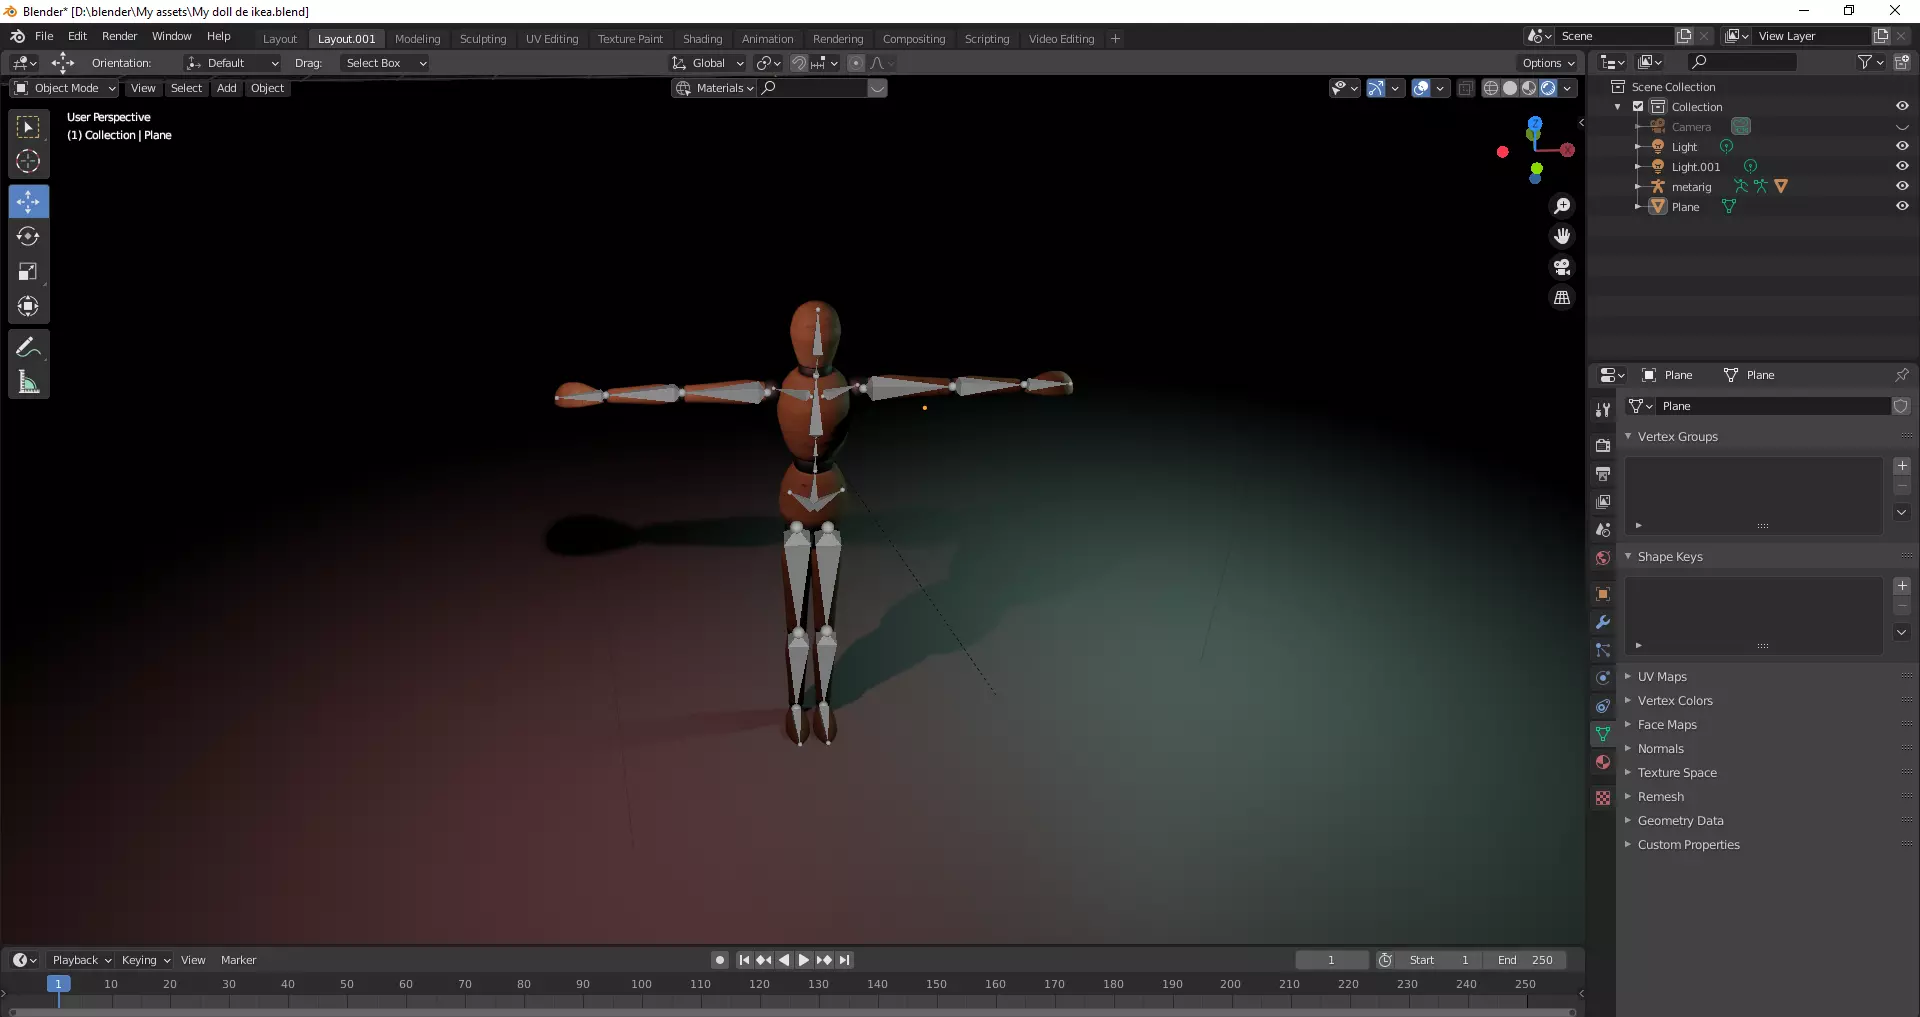1920x1017 pixels.
Task: Open the Object properties tab
Action: 1603,594
